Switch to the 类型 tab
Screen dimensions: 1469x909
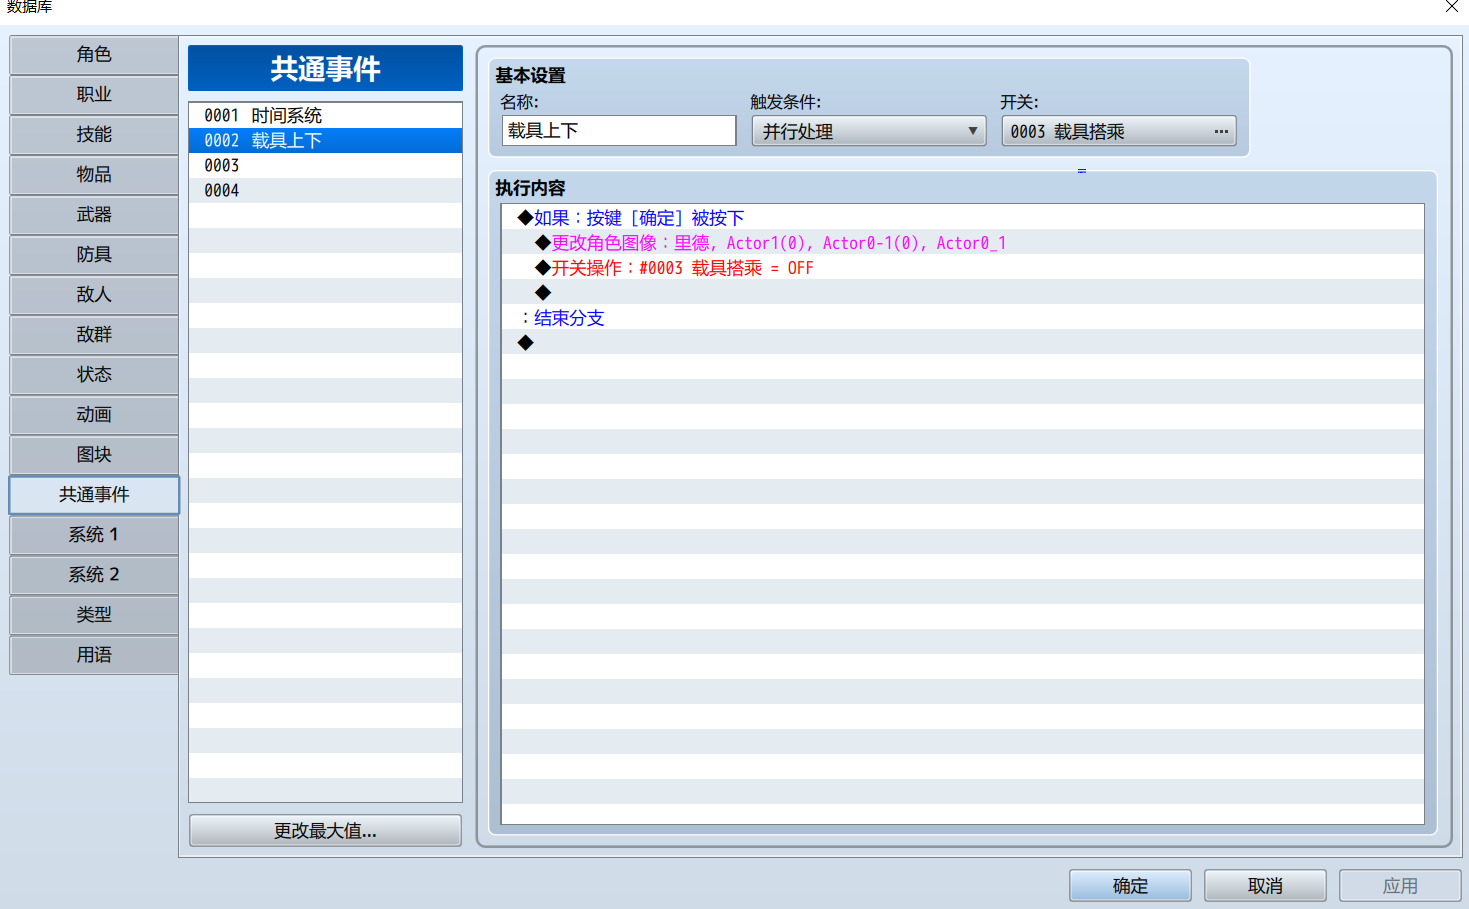point(94,615)
